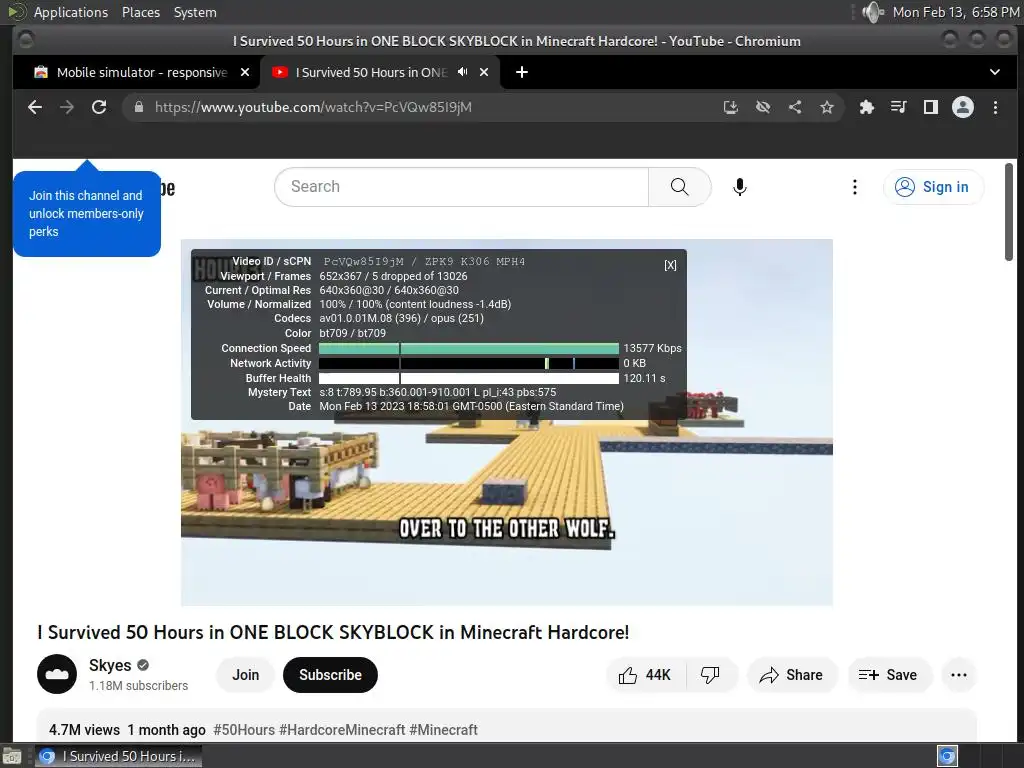Open the Skyes channel name link
The image size is (1024, 768).
coord(110,665)
